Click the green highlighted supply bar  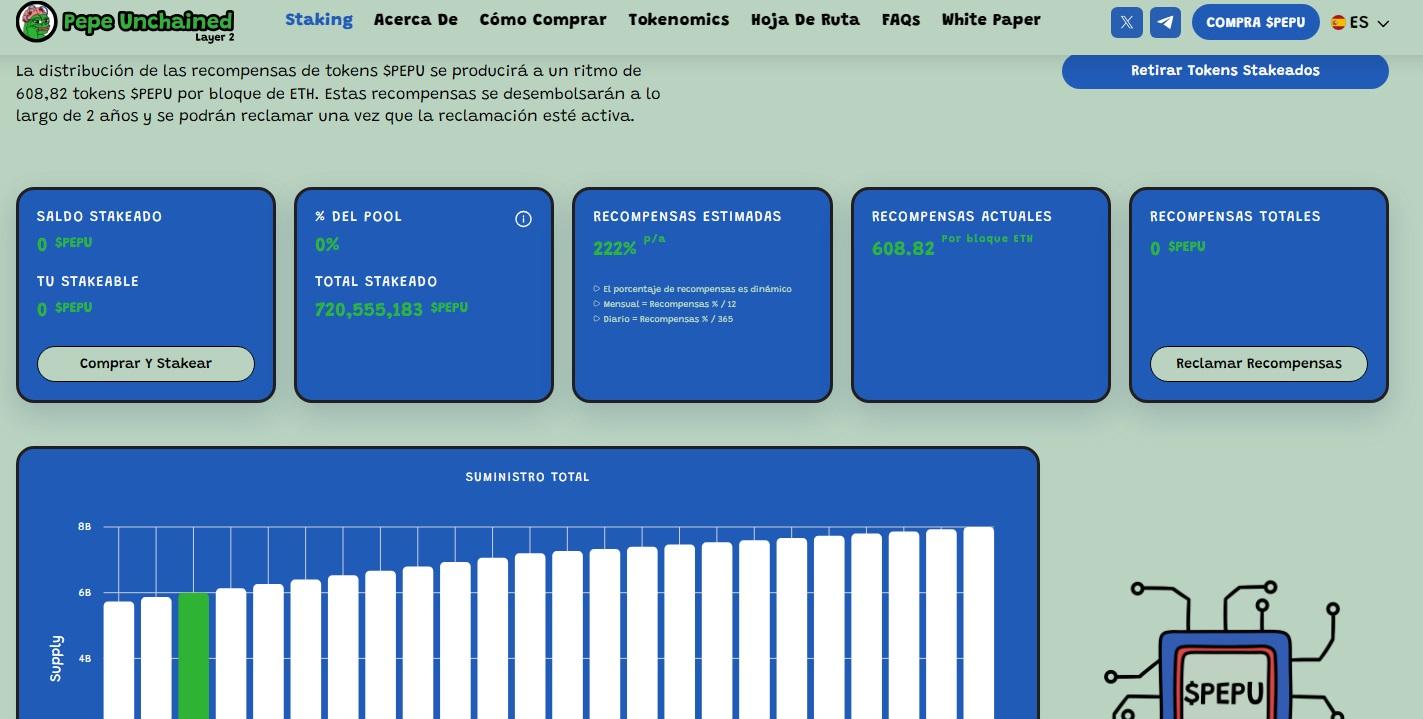tap(193, 656)
